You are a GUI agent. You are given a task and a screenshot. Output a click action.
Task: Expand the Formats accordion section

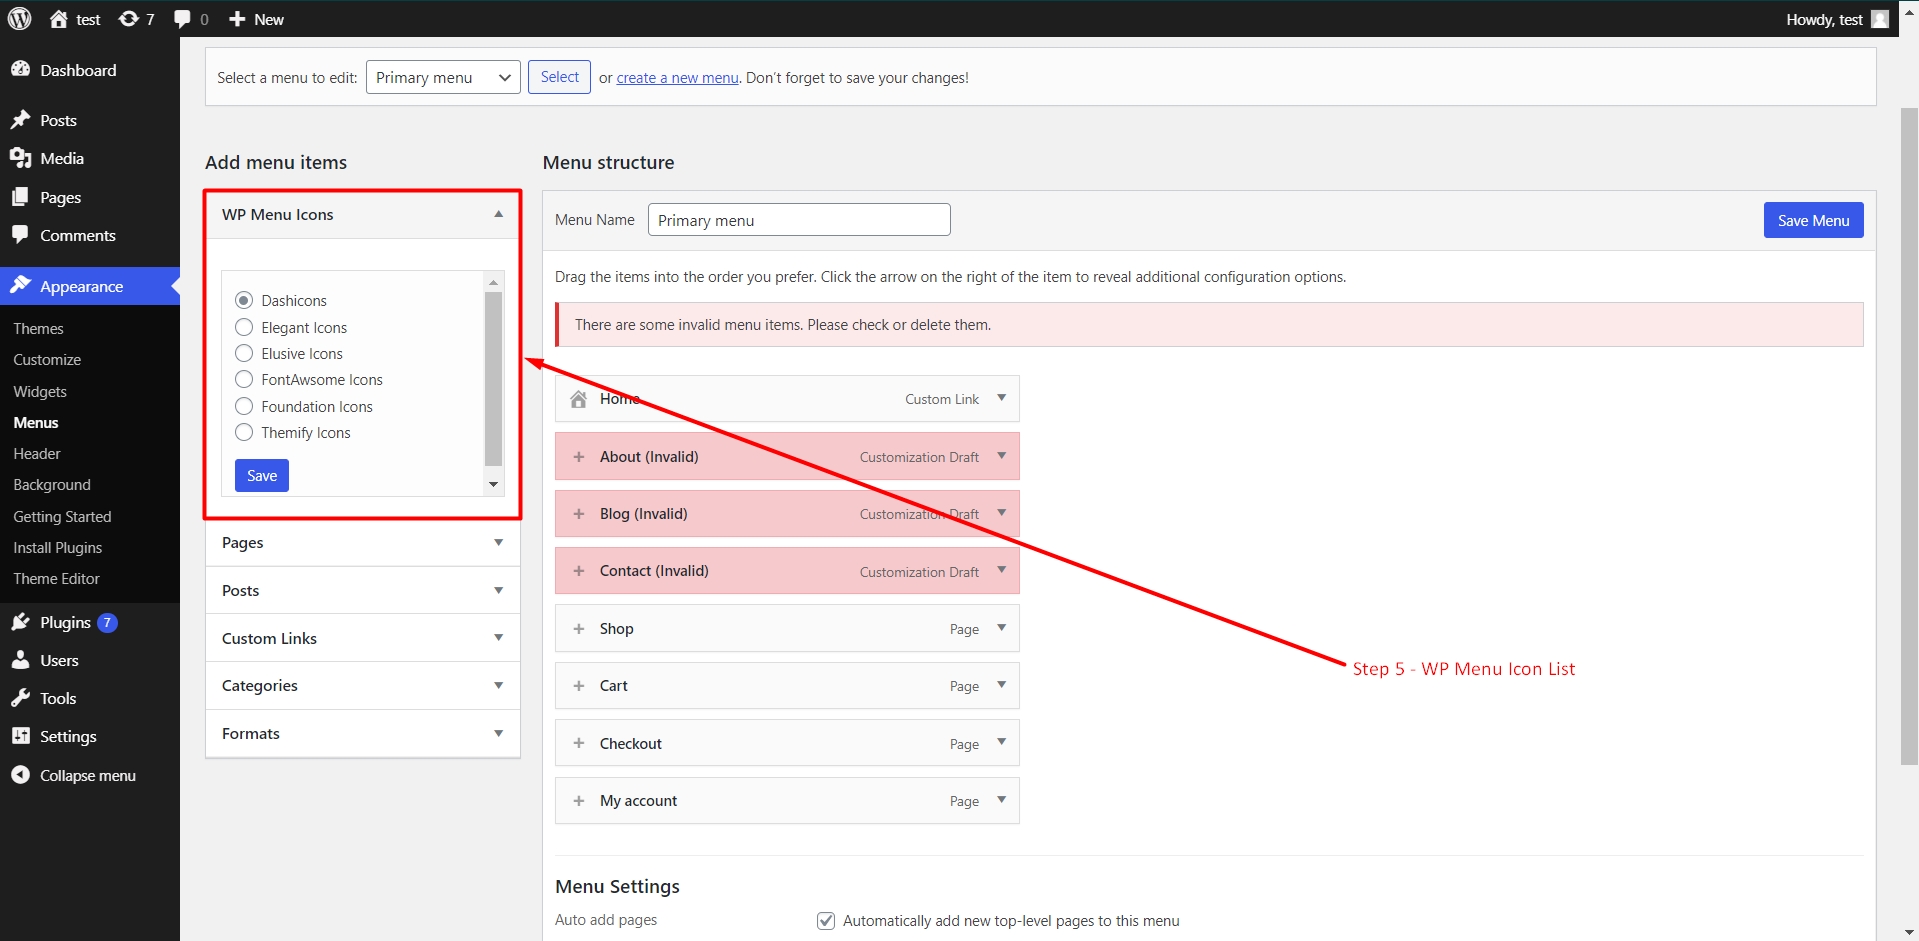[362, 733]
